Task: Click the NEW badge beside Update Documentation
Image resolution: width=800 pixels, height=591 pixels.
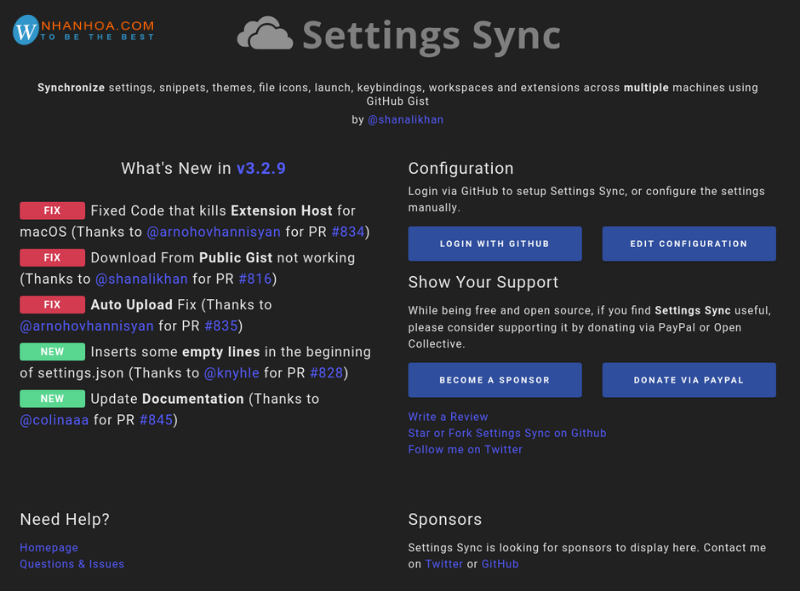Action: coord(52,398)
